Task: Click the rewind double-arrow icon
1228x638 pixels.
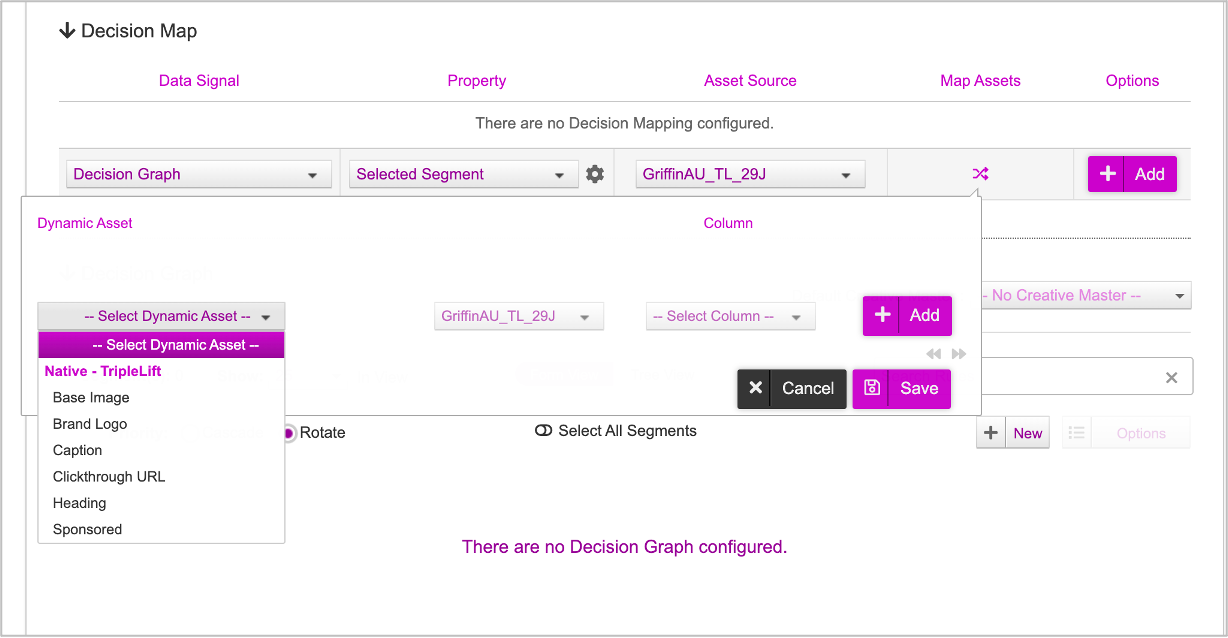Action: (933, 354)
